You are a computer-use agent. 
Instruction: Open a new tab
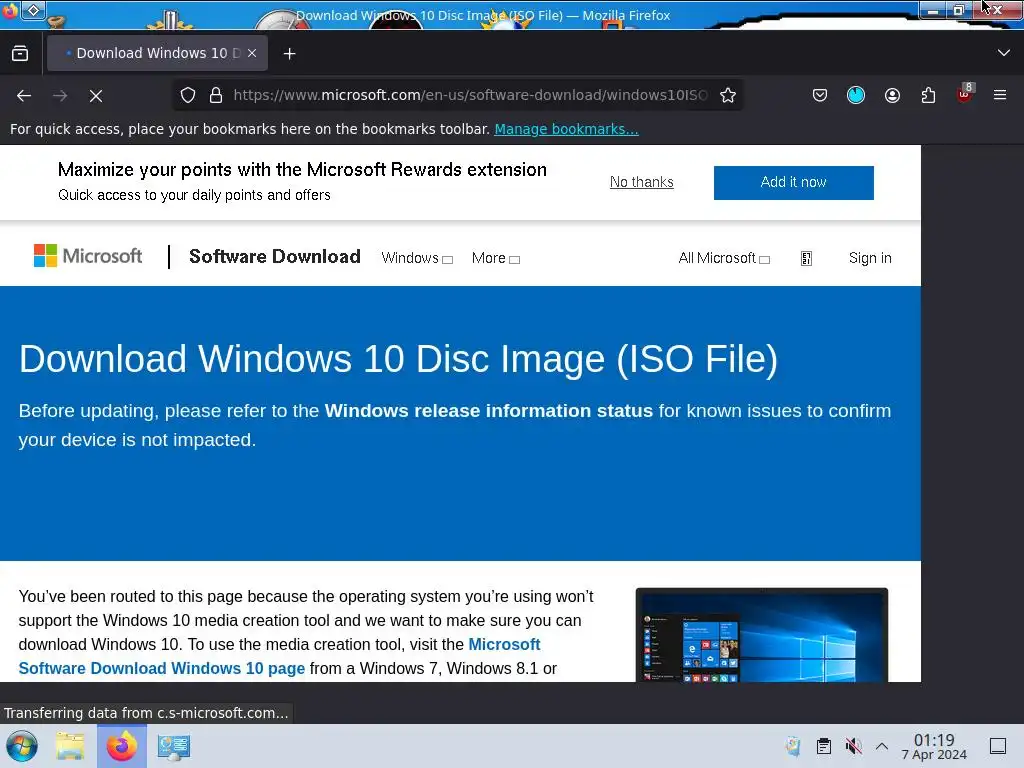pyautogui.click(x=289, y=54)
